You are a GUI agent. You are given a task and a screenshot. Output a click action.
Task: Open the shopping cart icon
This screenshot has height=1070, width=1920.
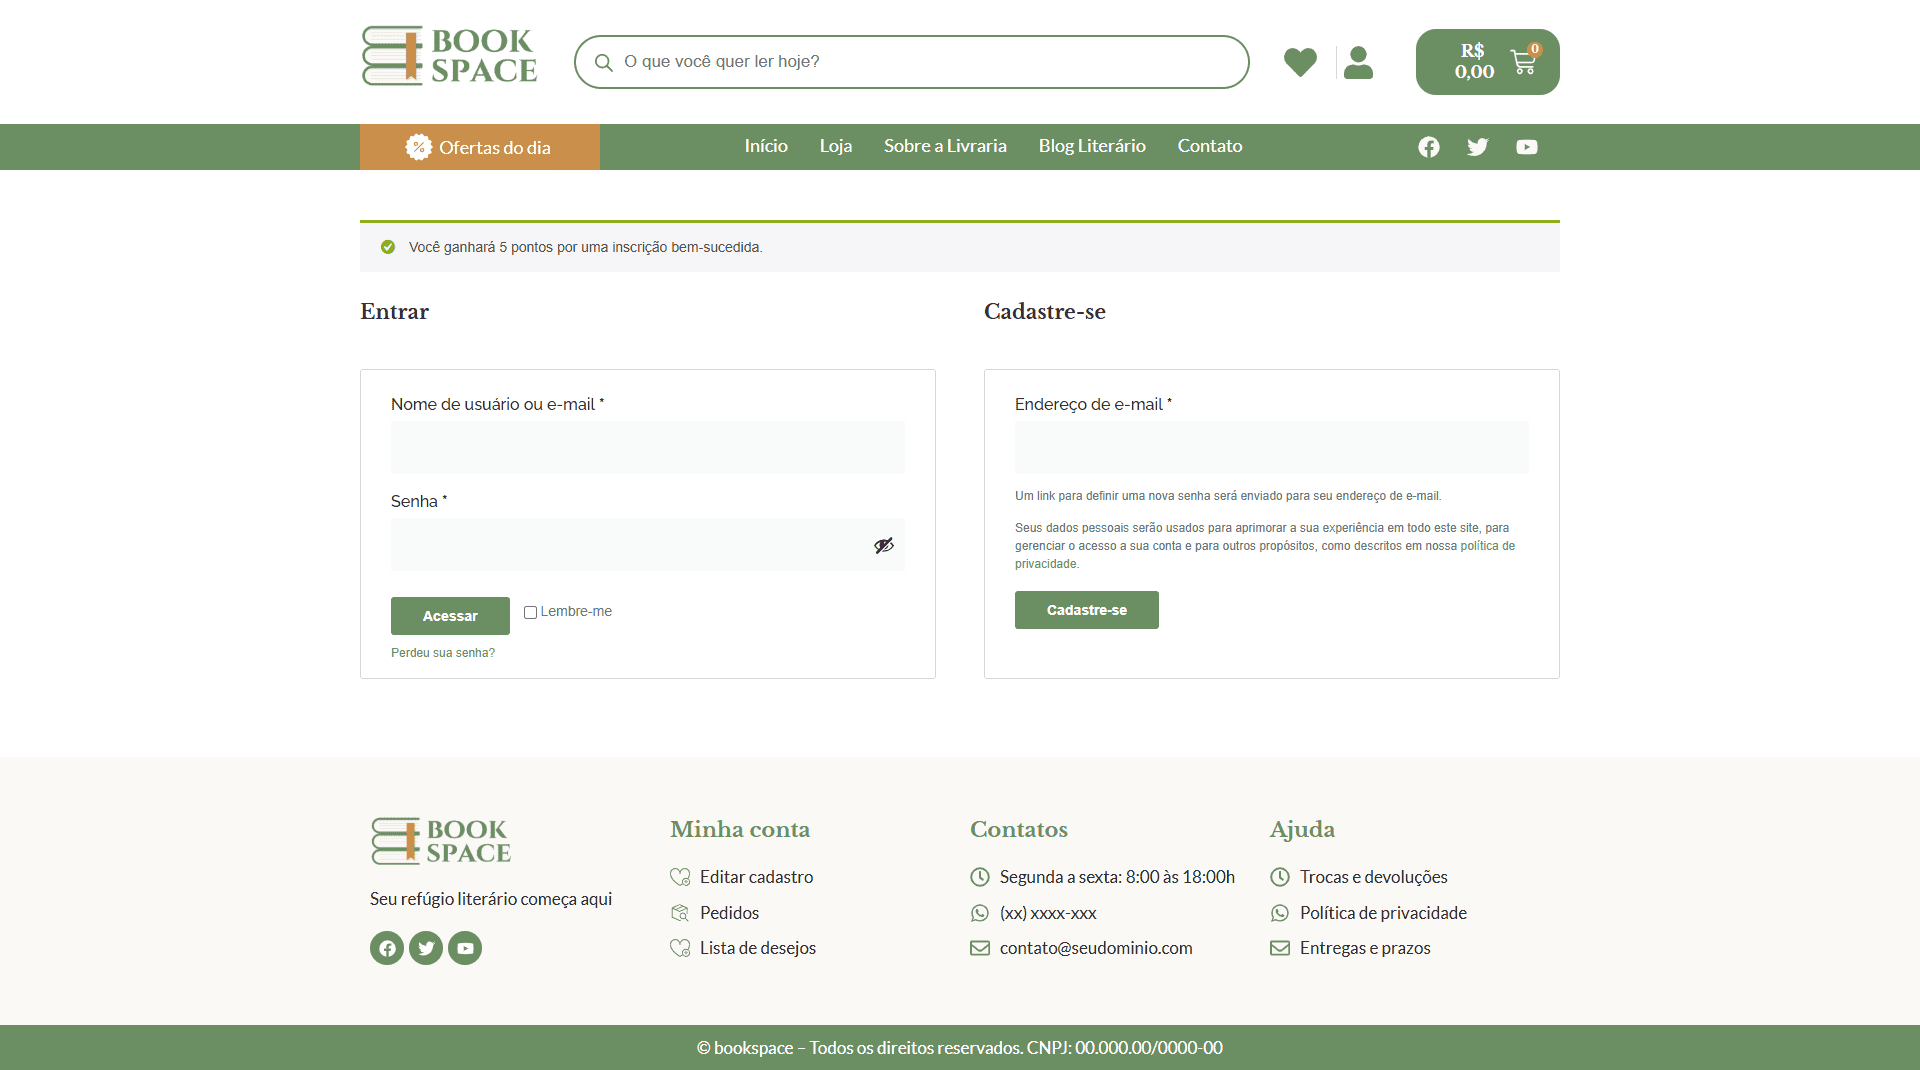(x=1523, y=62)
